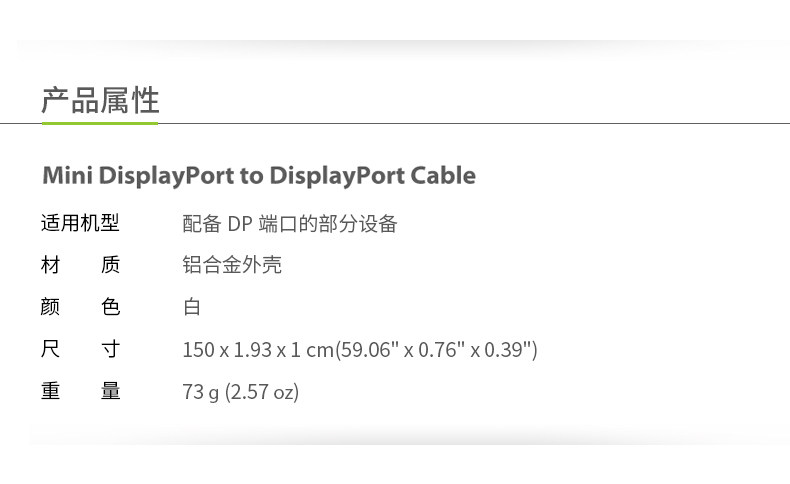Image resolution: width=790 pixels, height=484 pixels.
Task: Select the 铝合金外壳 material value
Action: click(232, 265)
